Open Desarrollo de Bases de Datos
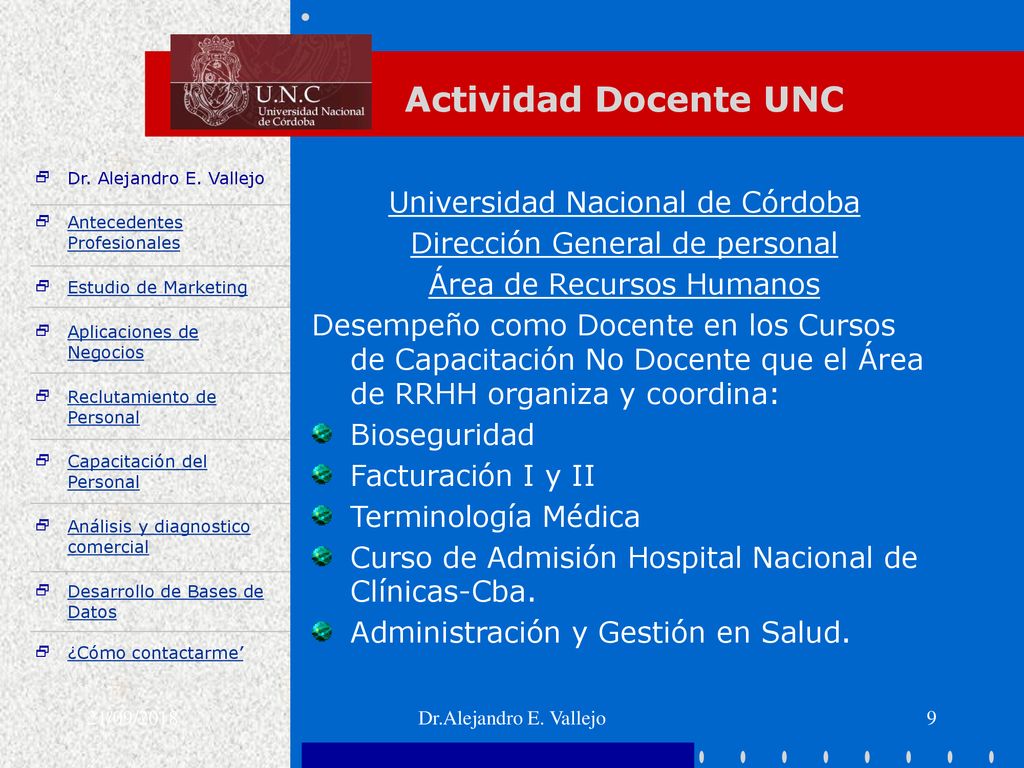 point(165,601)
